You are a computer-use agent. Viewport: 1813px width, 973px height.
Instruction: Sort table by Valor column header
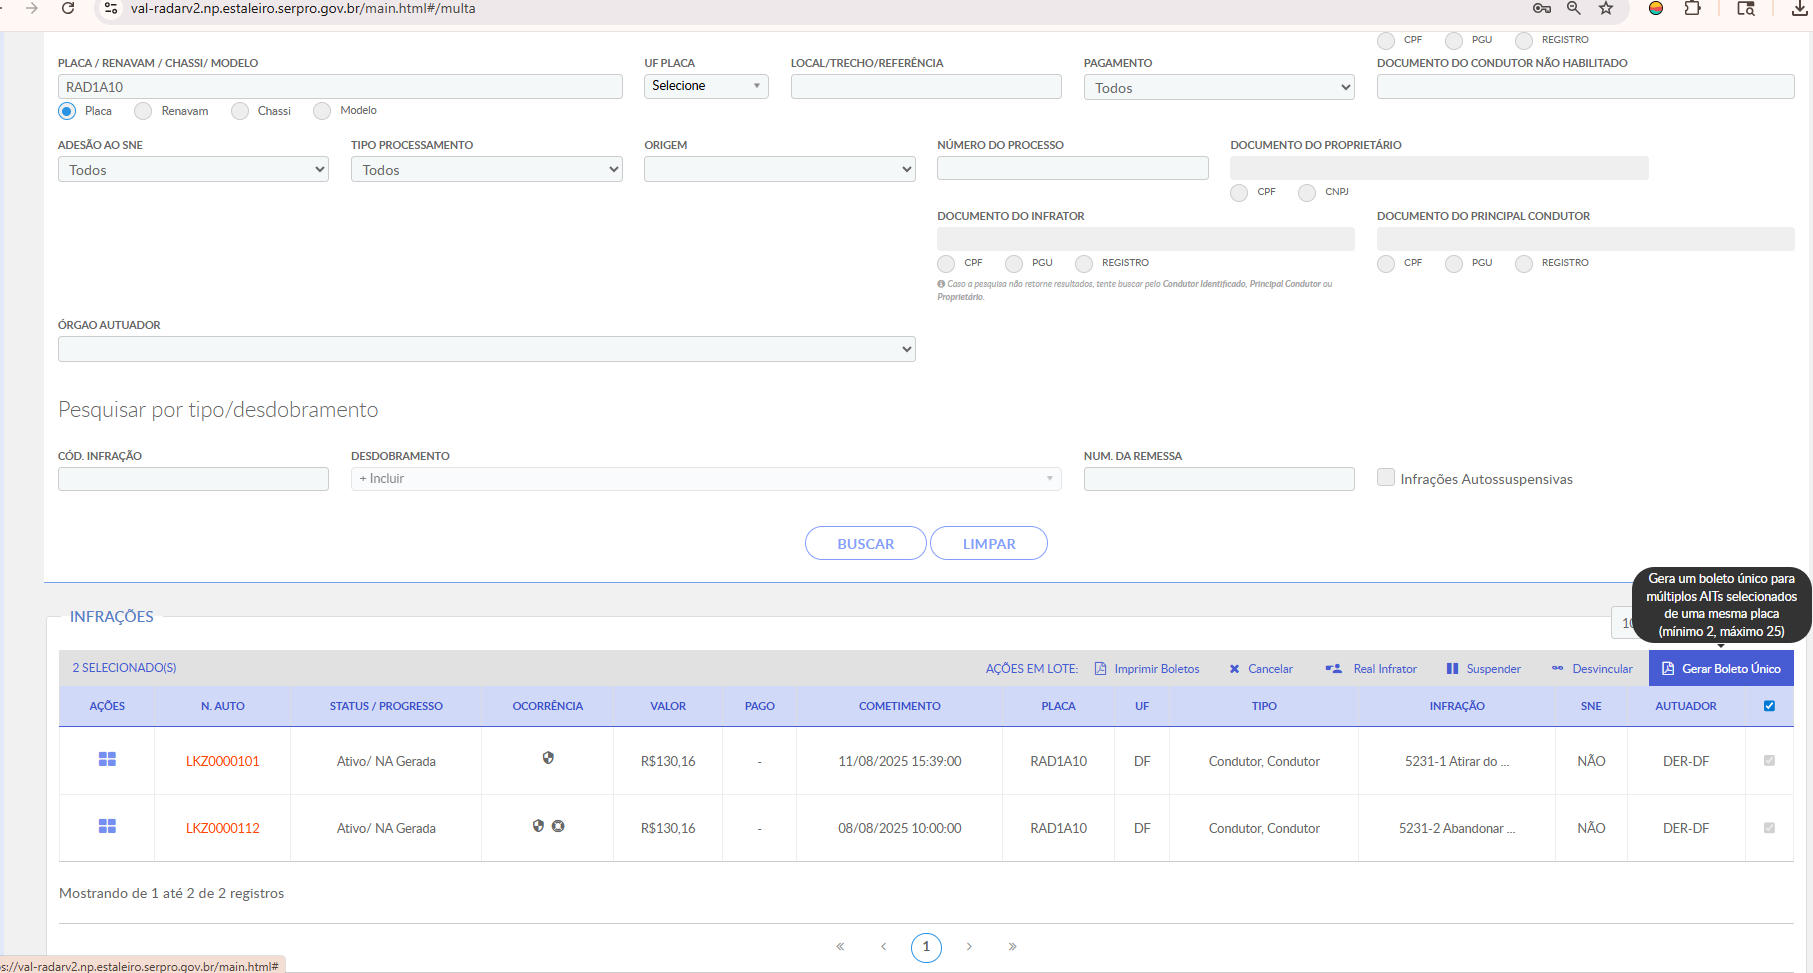point(668,706)
